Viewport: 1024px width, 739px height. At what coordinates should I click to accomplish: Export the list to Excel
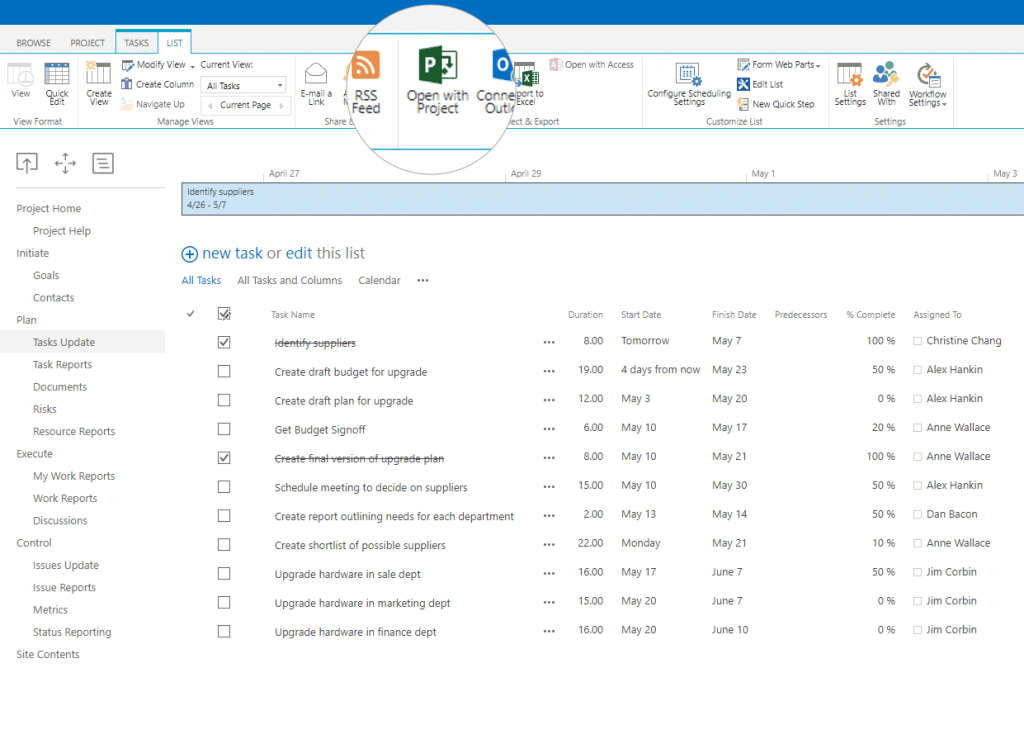click(x=524, y=78)
